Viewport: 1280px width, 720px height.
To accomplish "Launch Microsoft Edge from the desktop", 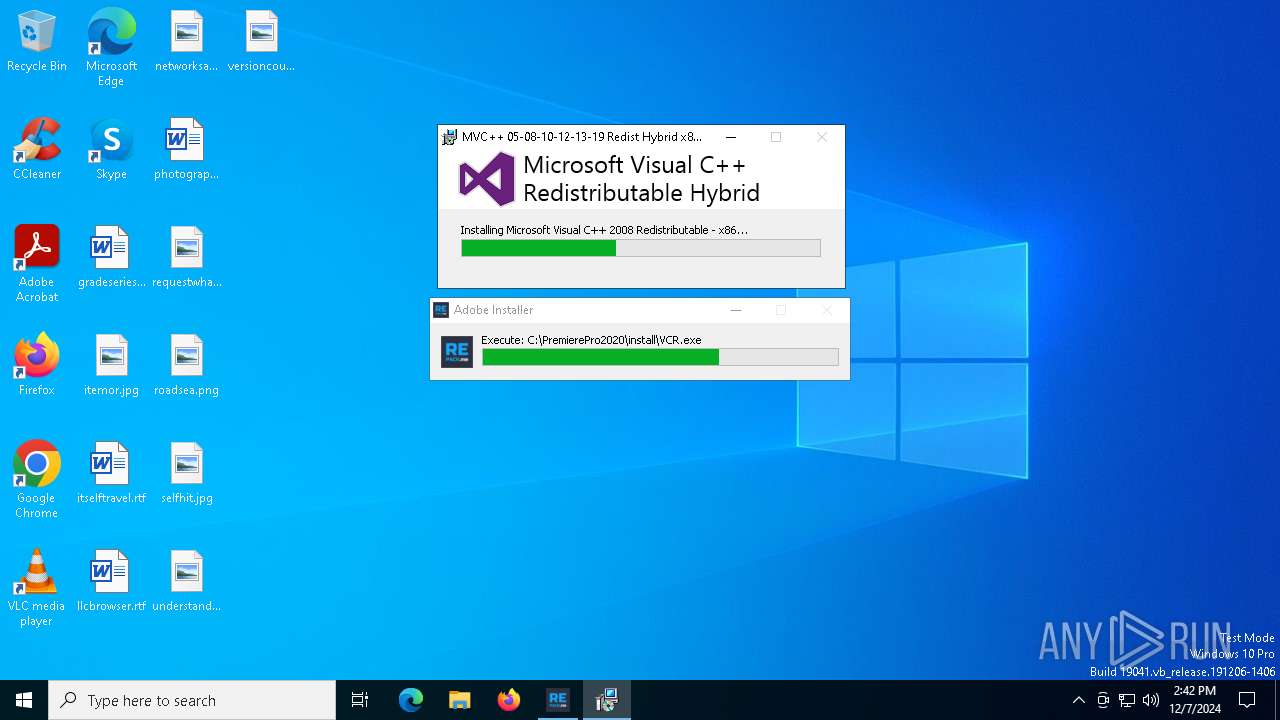I will point(111,48).
